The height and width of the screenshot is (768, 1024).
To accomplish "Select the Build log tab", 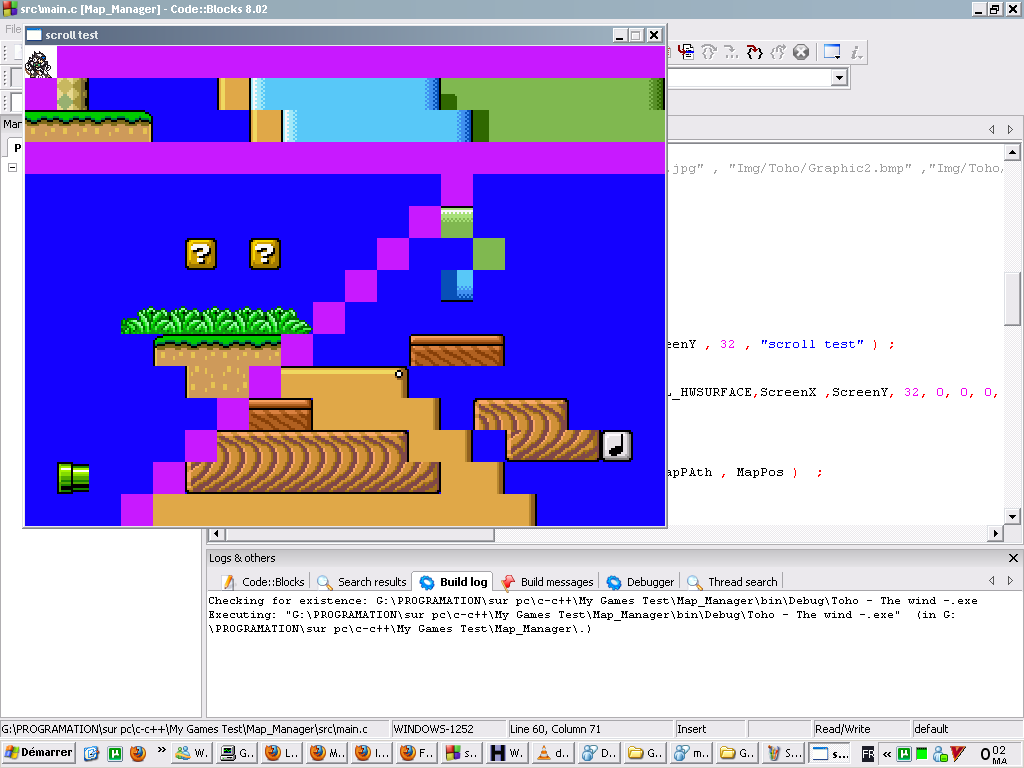I will pos(454,582).
